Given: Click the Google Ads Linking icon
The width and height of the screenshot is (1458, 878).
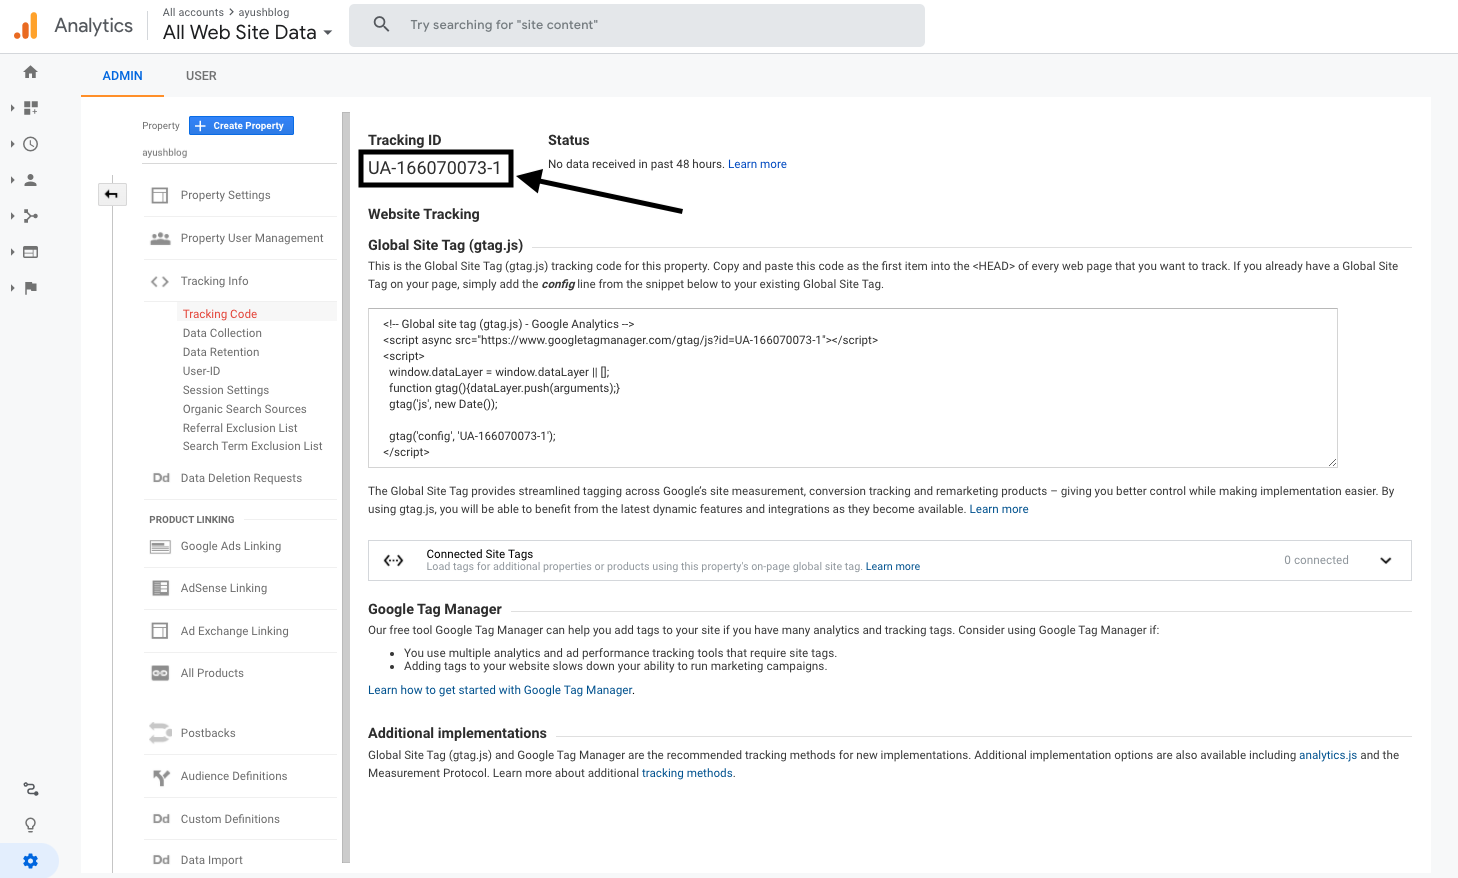Looking at the screenshot, I should [160, 546].
